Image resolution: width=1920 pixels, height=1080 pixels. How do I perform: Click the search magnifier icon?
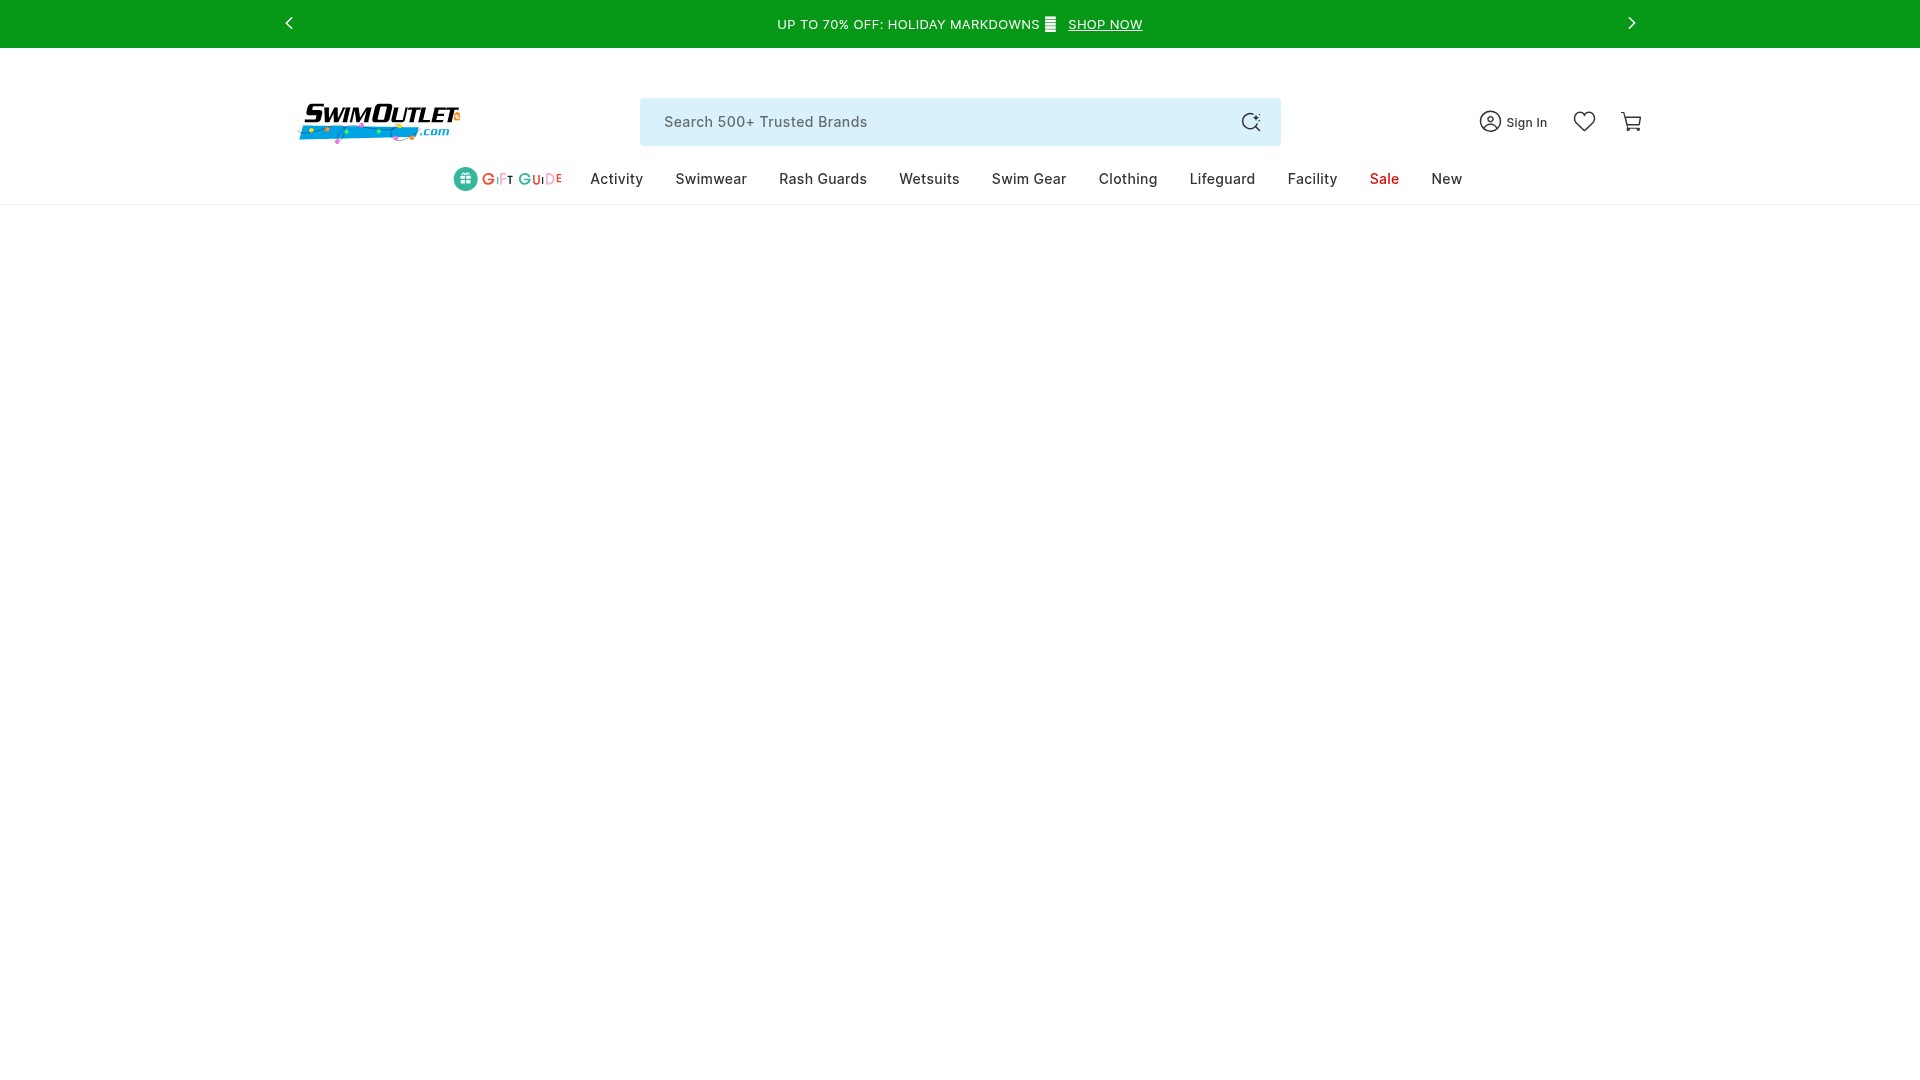click(1251, 122)
